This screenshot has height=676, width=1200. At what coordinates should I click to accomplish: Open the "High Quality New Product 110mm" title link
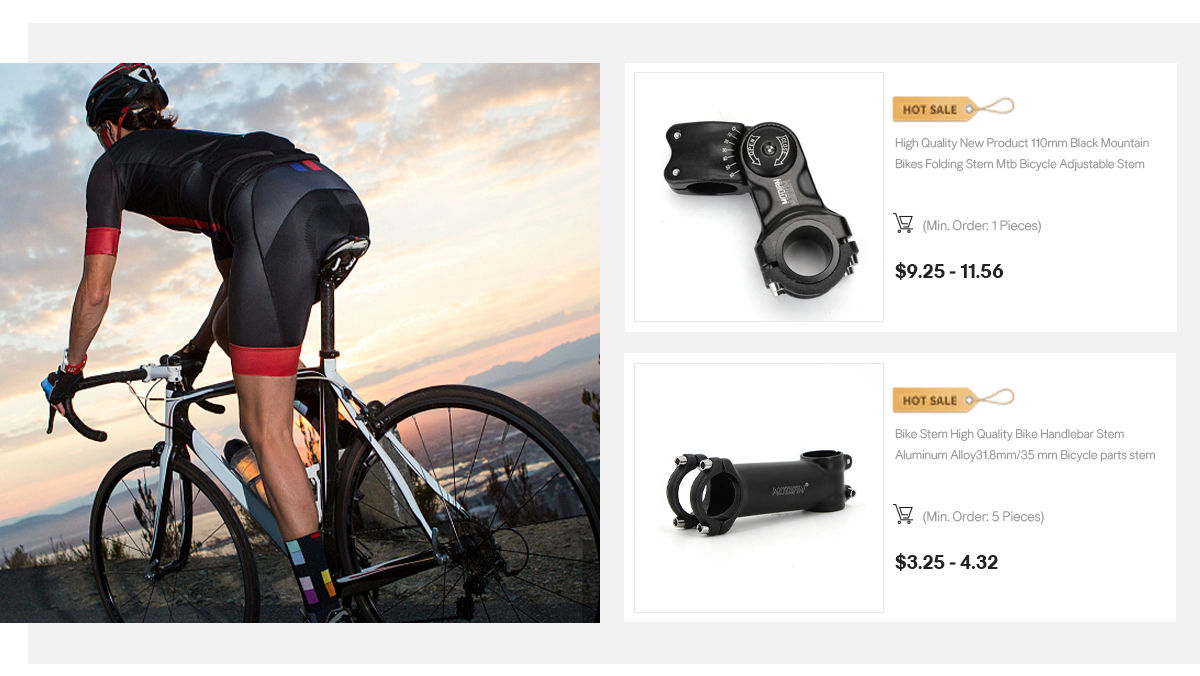[1020, 153]
